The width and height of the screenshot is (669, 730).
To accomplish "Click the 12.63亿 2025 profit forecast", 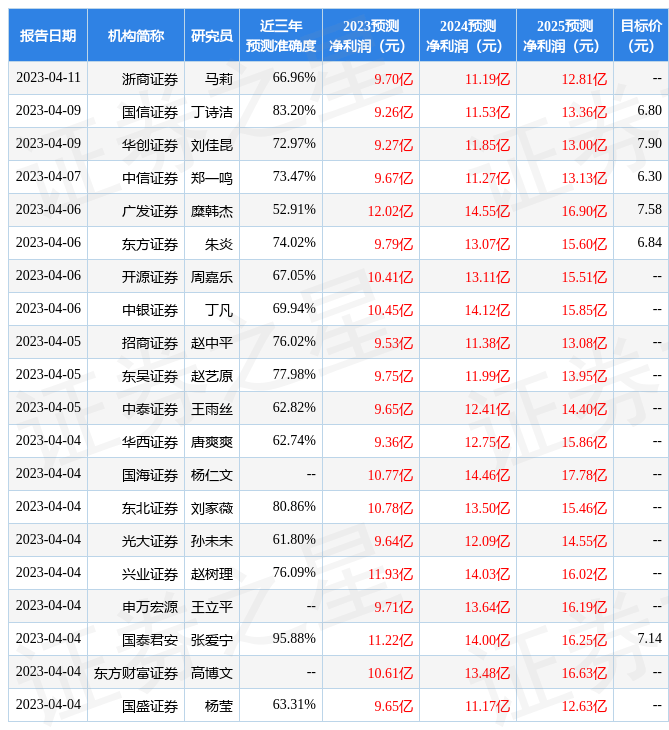I will point(584,706).
